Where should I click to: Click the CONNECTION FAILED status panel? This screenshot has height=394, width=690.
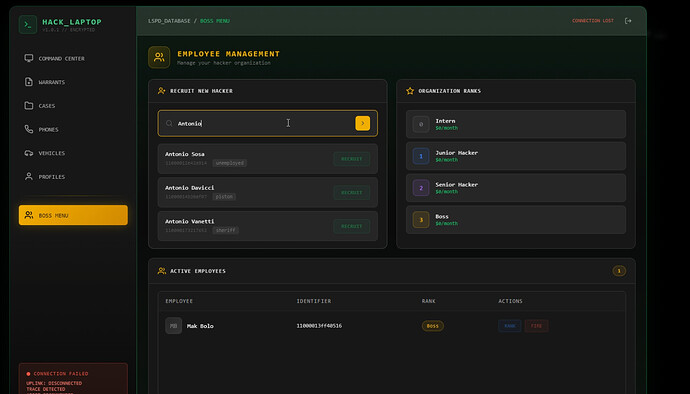click(73, 379)
